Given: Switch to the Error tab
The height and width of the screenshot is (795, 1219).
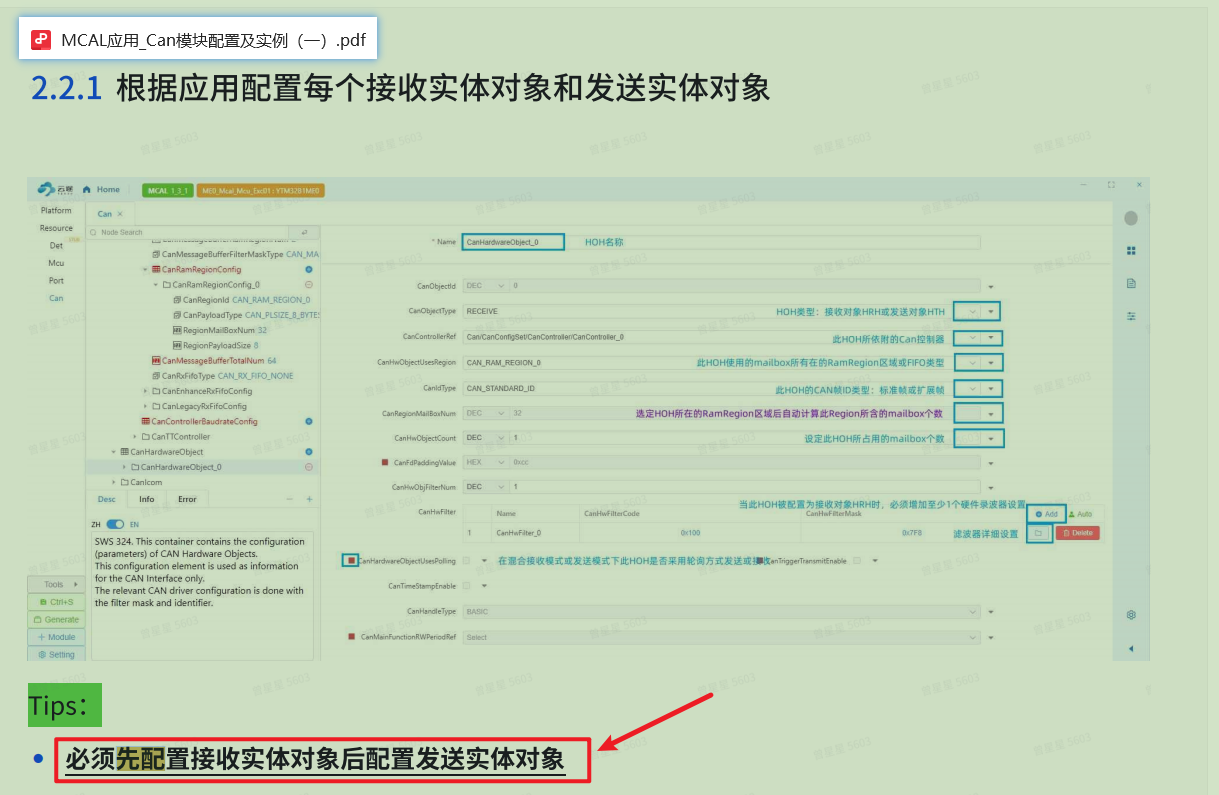Looking at the screenshot, I should pyautogui.click(x=187, y=499).
